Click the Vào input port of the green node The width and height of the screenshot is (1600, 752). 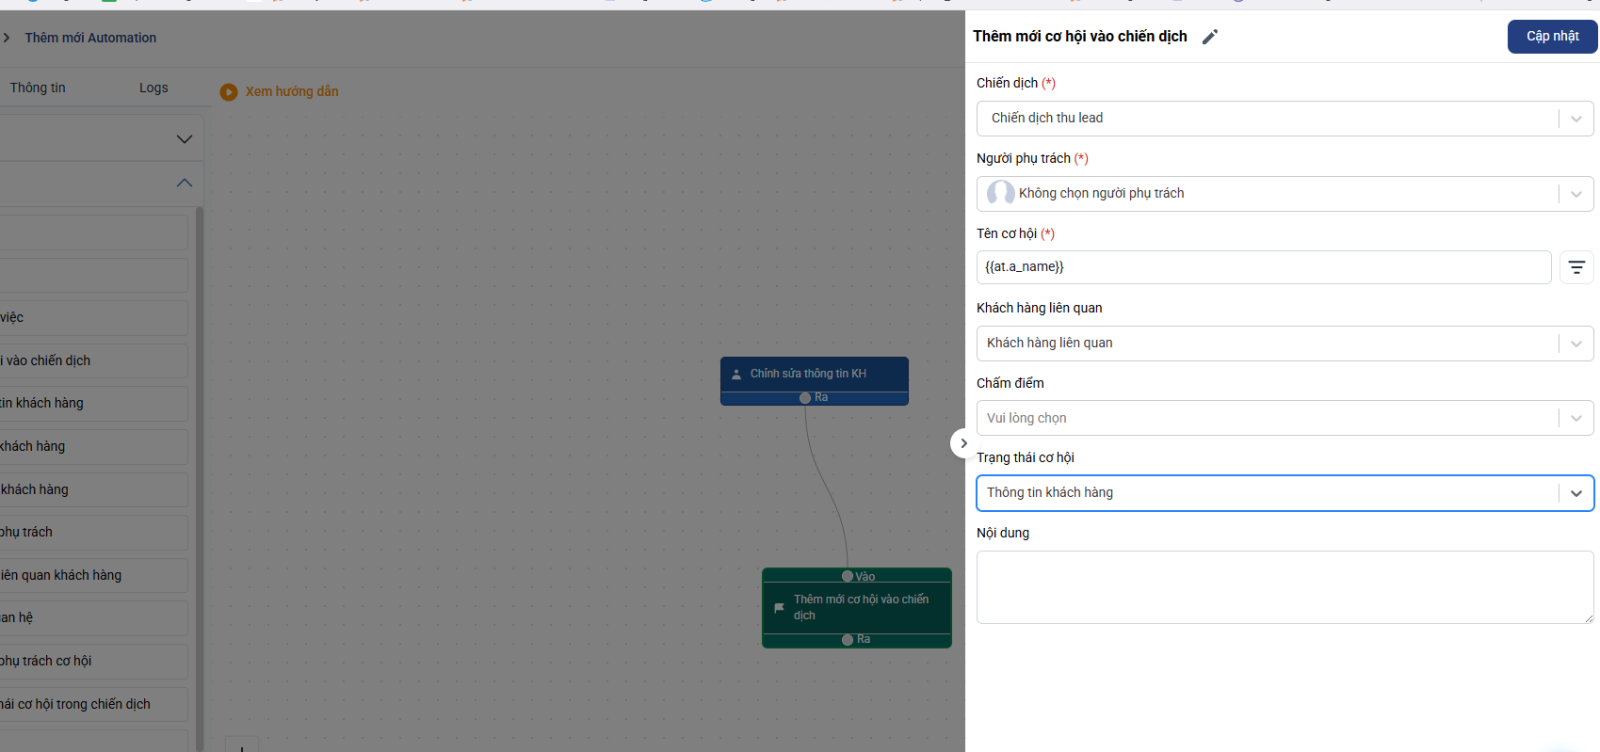coord(847,576)
